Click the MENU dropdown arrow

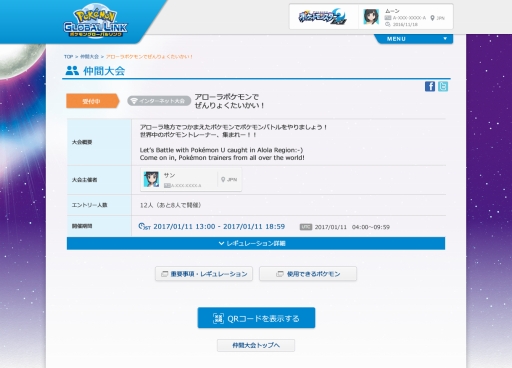(x=445, y=39)
